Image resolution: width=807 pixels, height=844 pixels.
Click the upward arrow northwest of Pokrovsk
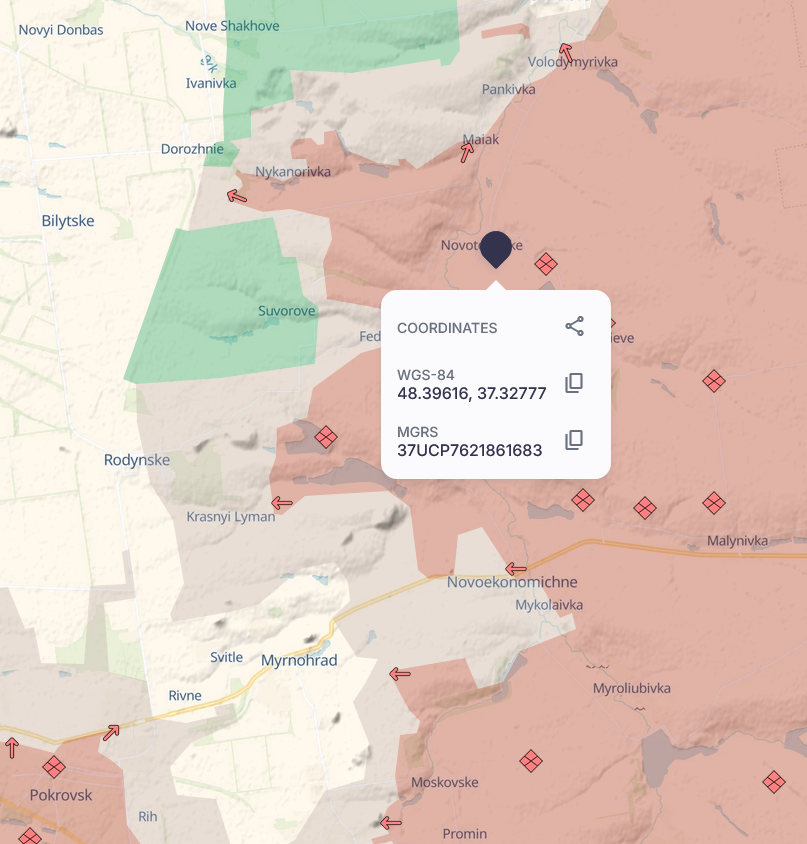[x=12, y=748]
